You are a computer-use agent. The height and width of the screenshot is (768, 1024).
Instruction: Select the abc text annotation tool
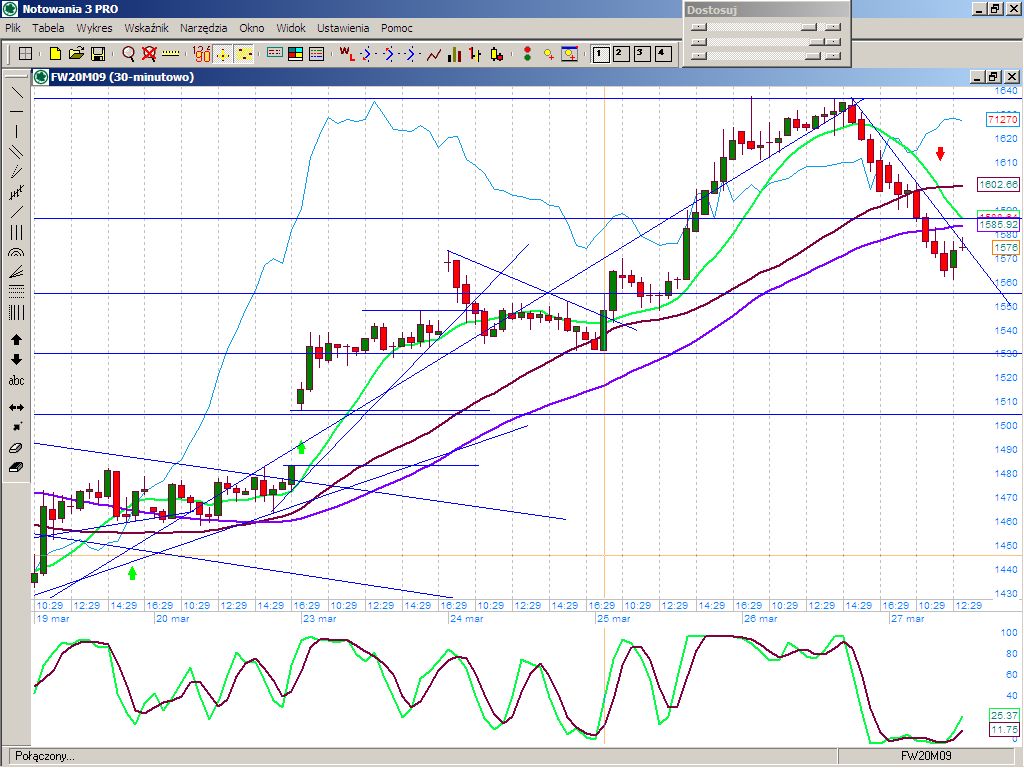16,381
